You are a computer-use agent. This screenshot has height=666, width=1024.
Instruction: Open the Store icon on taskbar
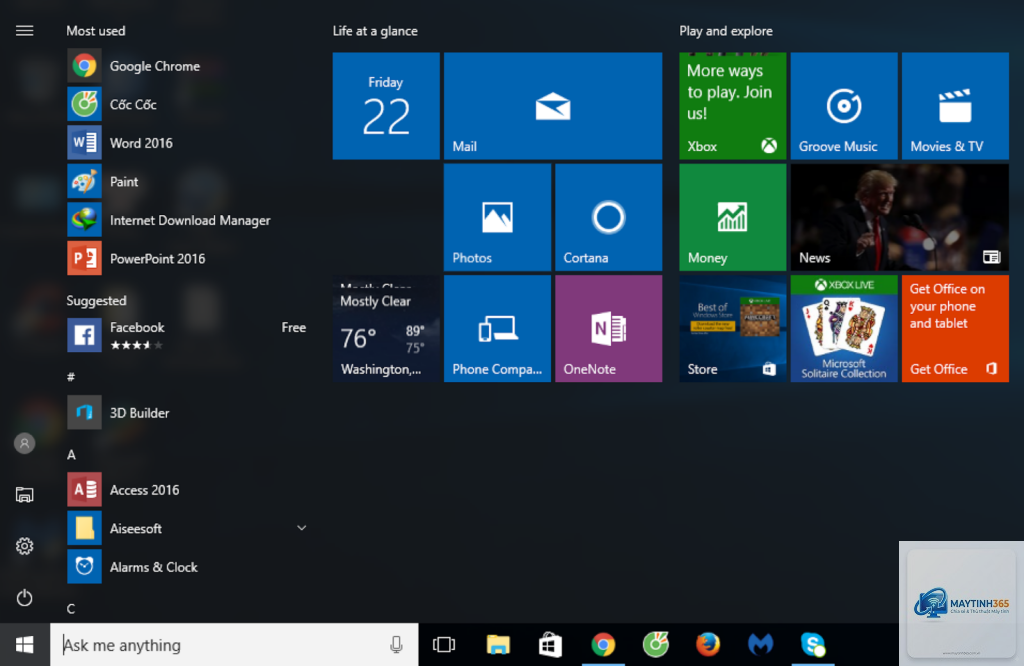point(550,645)
